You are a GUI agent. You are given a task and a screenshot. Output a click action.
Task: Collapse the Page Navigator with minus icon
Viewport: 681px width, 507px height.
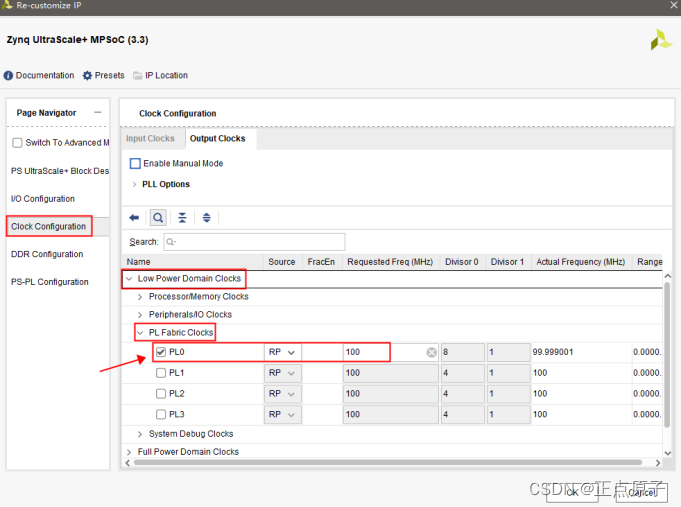coord(98,113)
